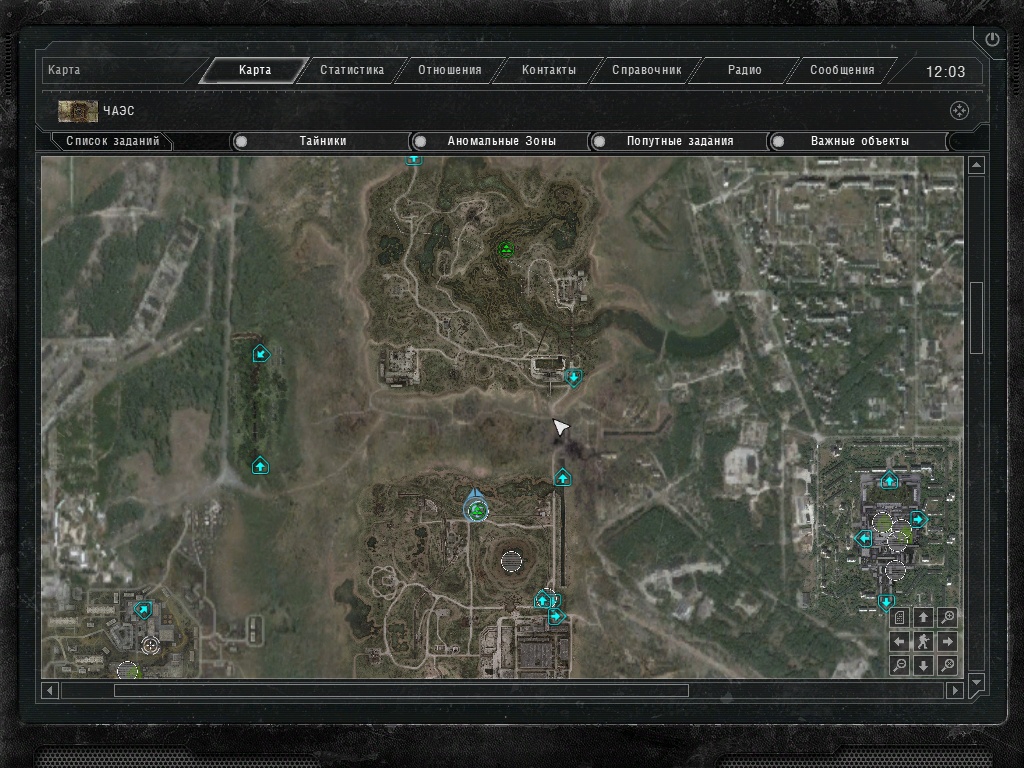The width and height of the screenshot is (1024, 768).
Task: Click the ЧАЭС level thumbnail image
Action: click(x=78, y=111)
